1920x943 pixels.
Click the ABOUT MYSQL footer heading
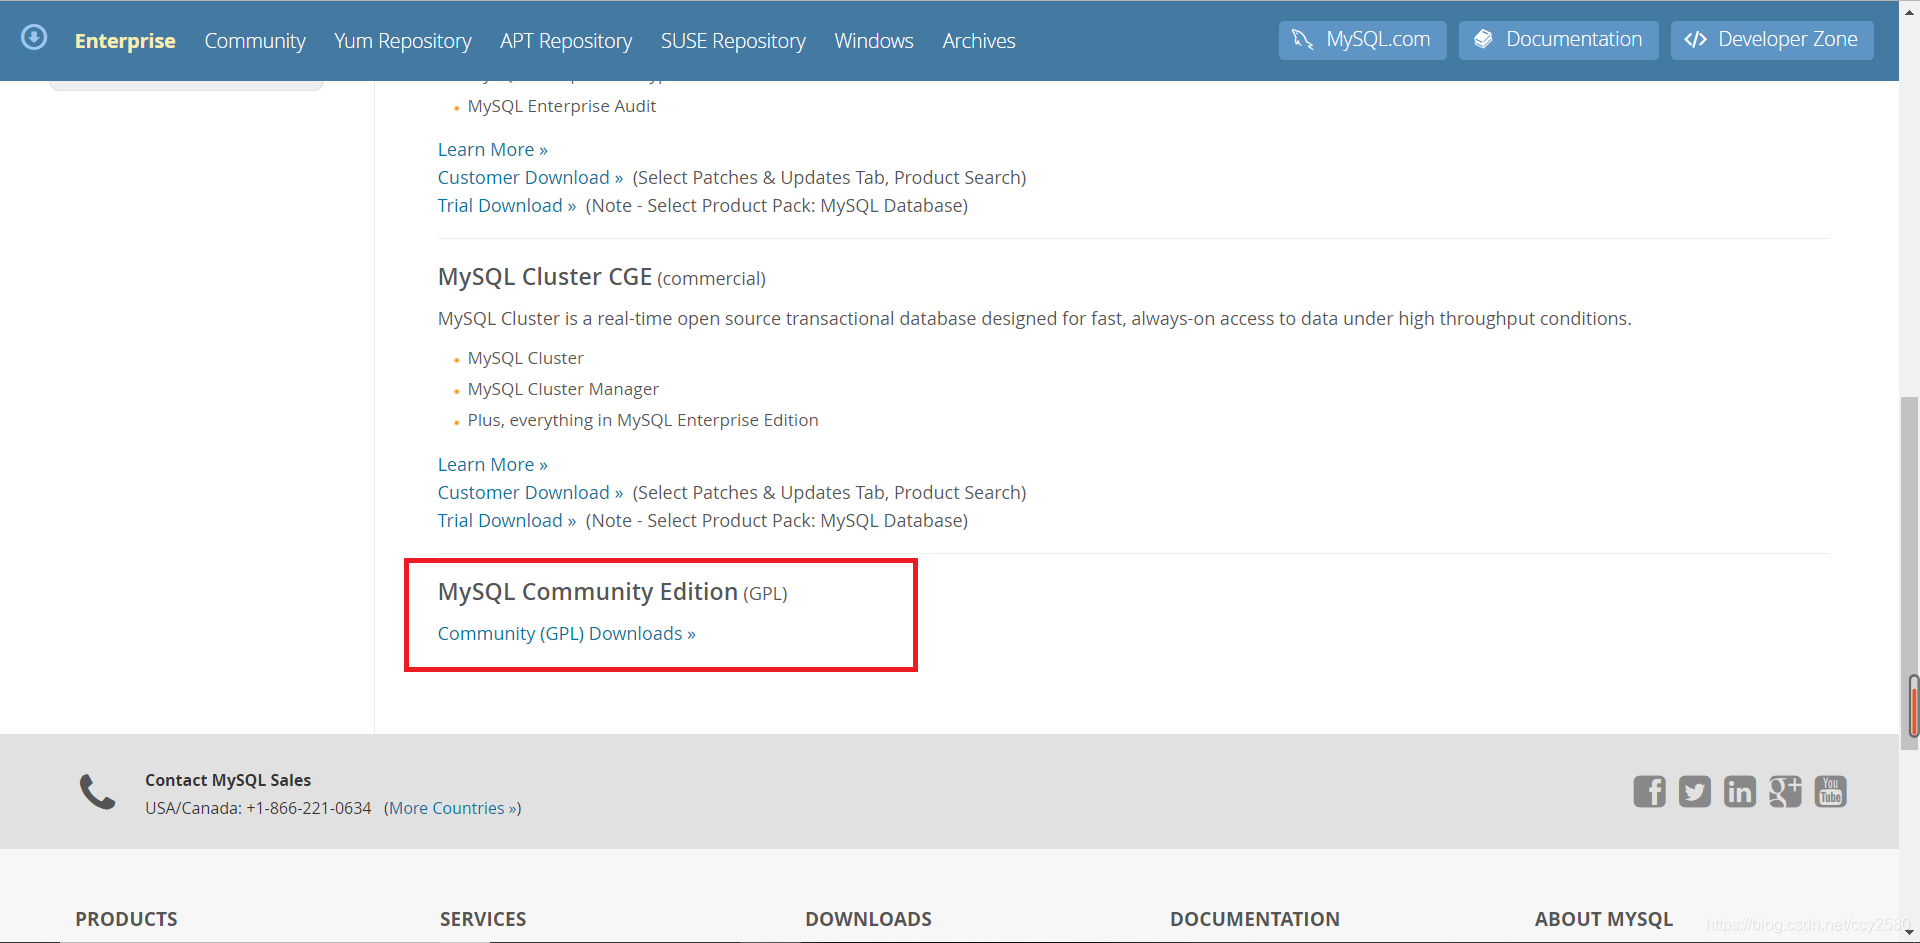(1604, 919)
